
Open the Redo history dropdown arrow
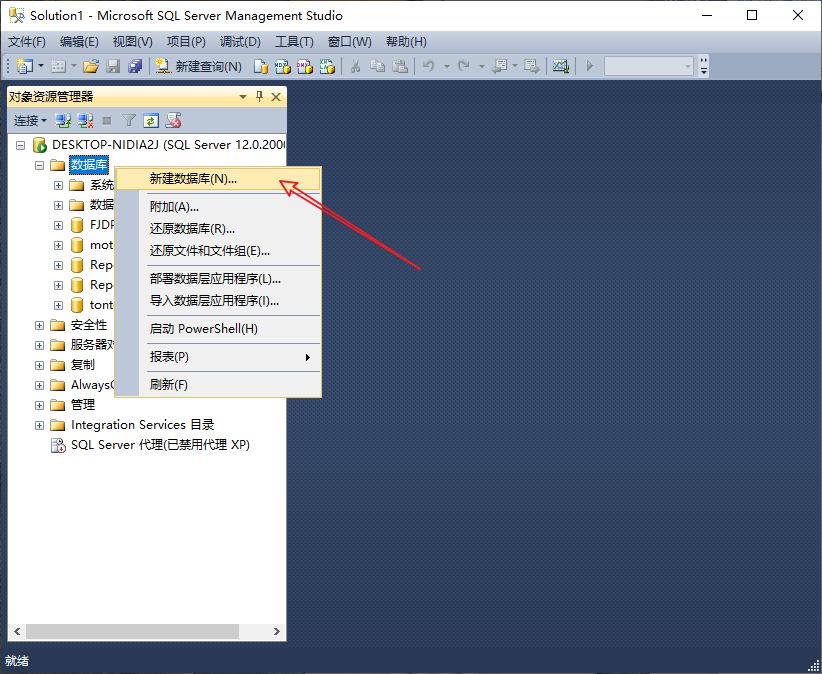click(x=481, y=66)
